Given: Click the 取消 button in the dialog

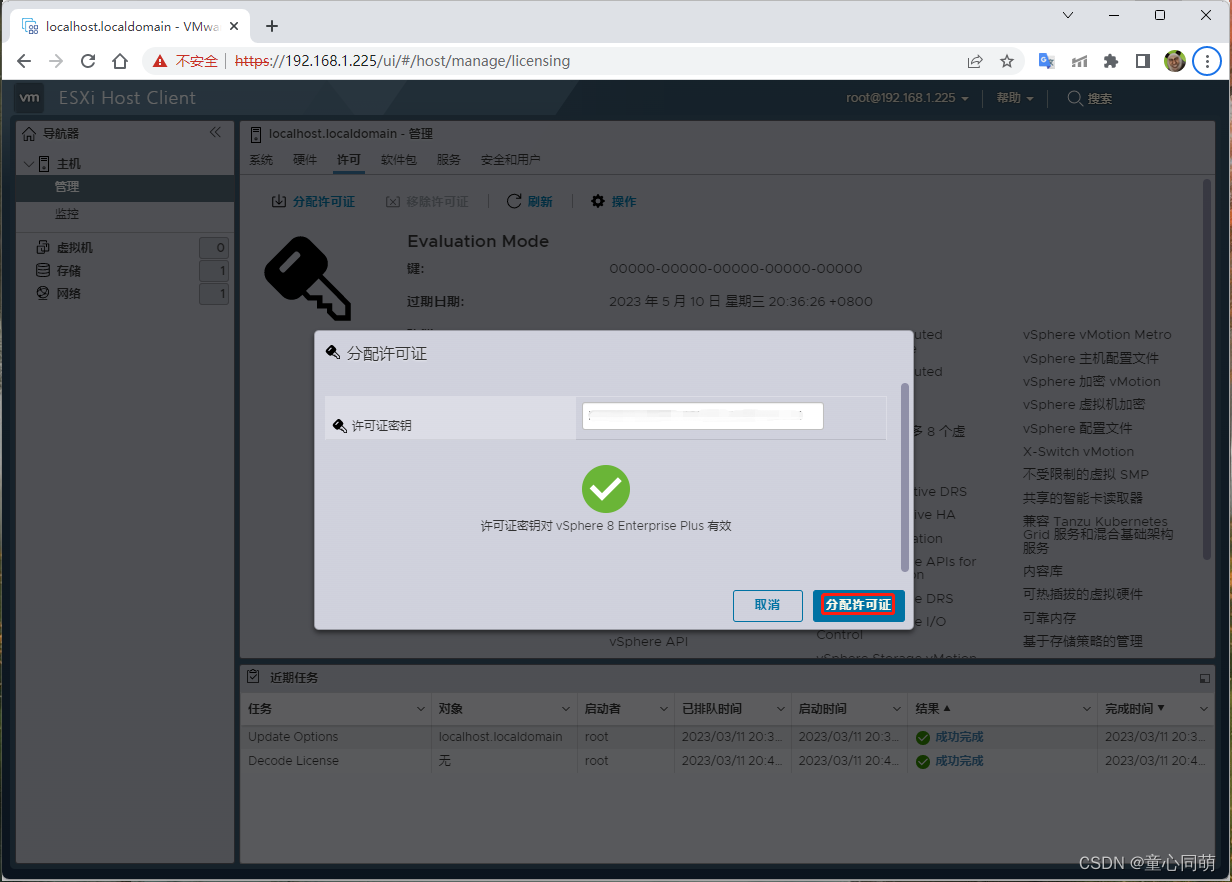Looking at the screenshot, I should pyautogui.click(x=767, y=605).
